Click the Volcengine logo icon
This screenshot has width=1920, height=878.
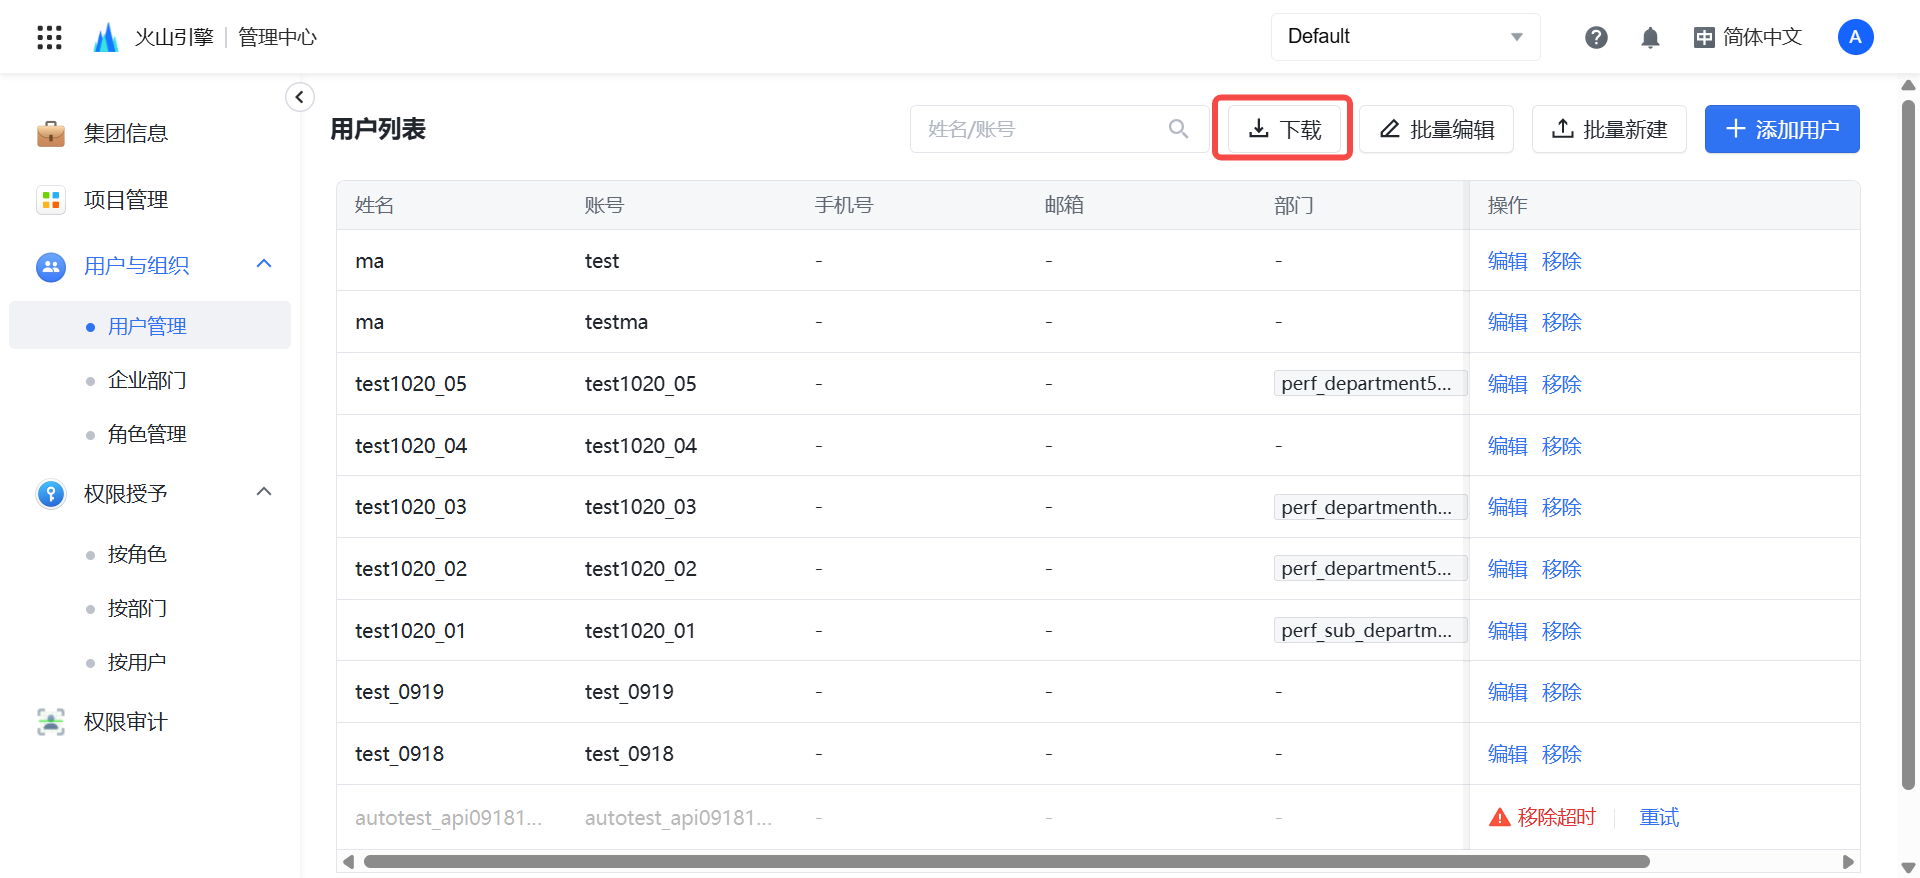point(106,37)
